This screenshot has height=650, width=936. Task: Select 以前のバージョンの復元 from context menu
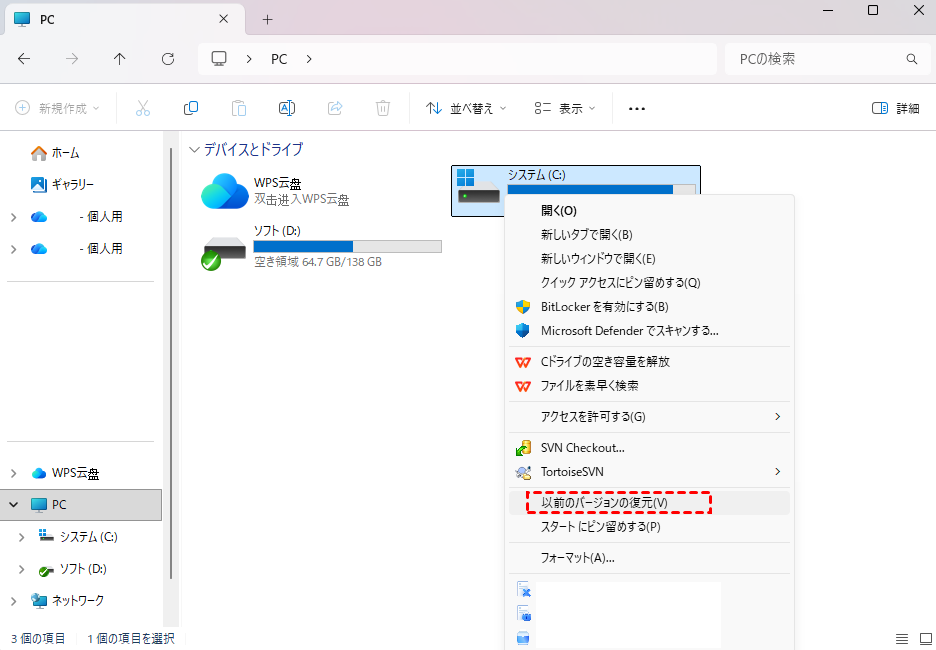(x=603, y=502)
